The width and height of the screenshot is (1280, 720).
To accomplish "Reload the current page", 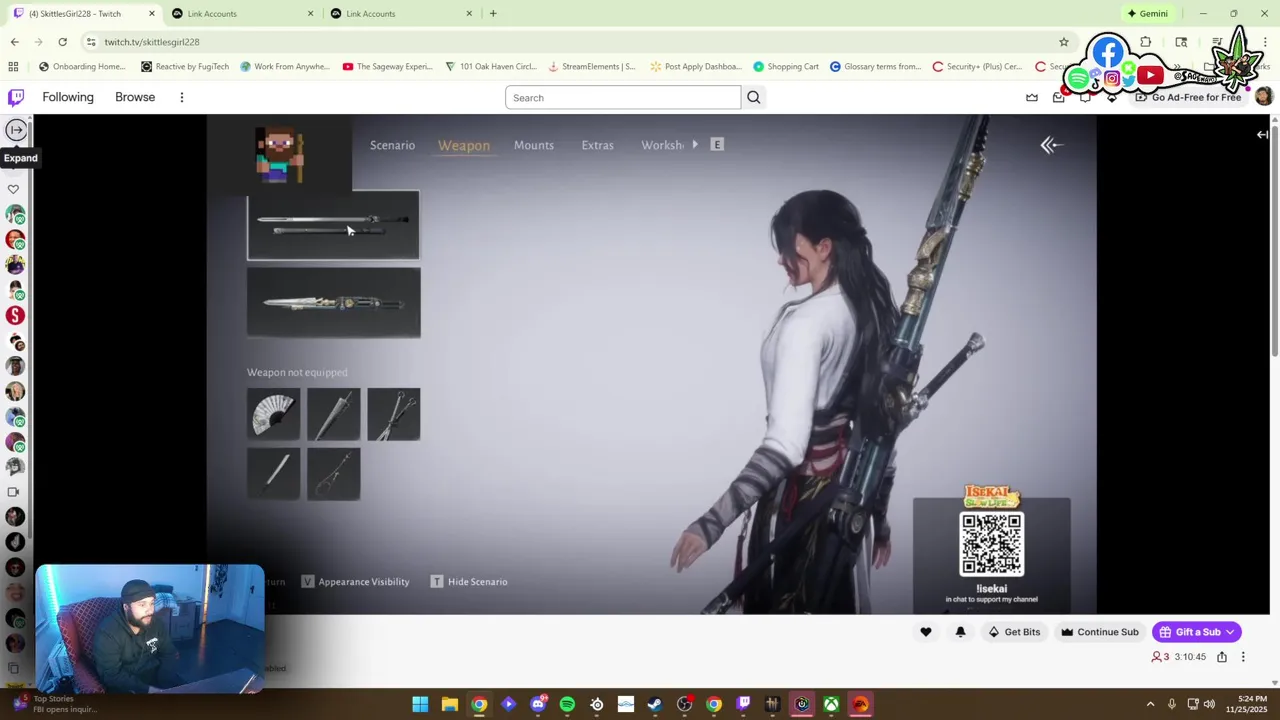I will [x=62, y=42].
